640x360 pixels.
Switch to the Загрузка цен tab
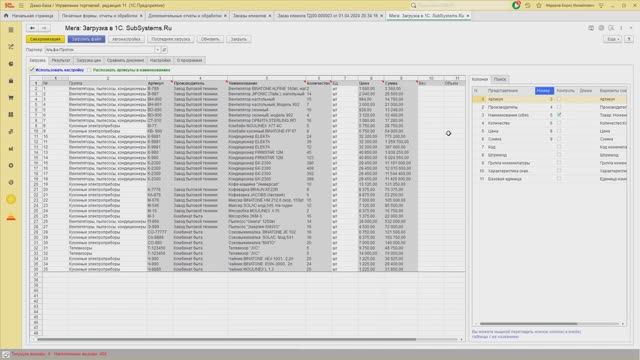point(89,60)
